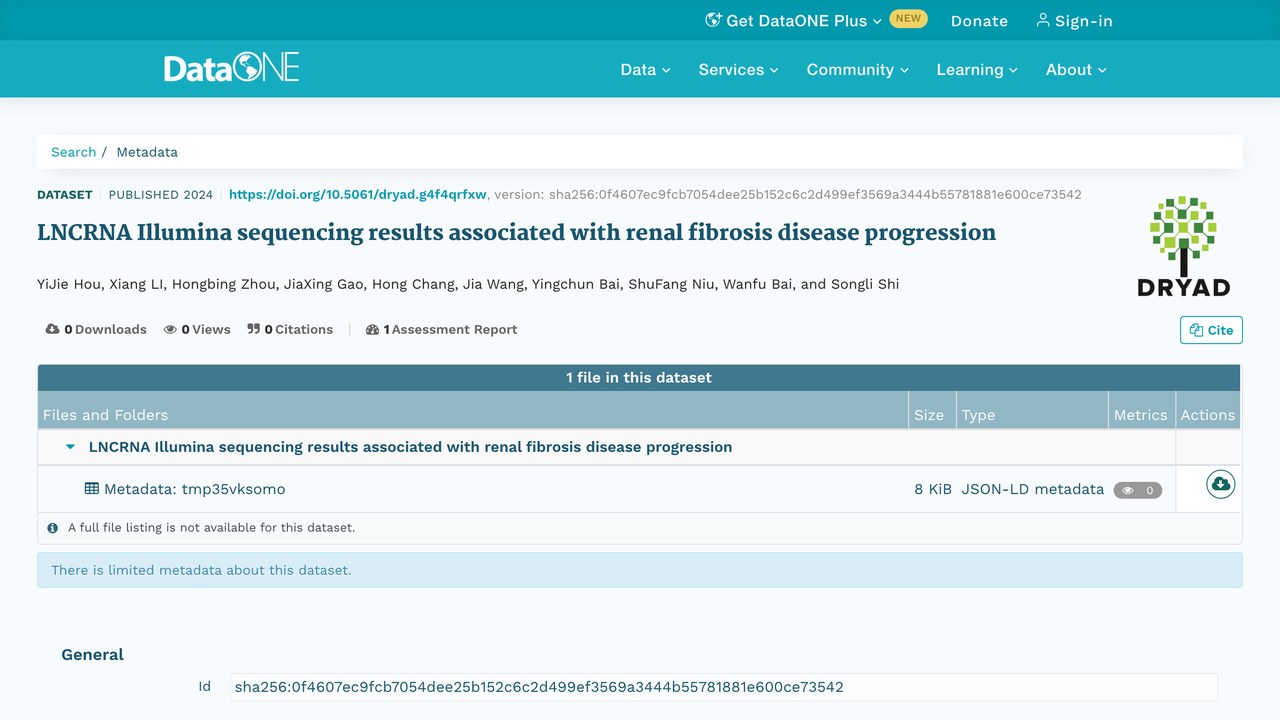Click the Cite button
1280x720 pixels.
coord(1211,330)
